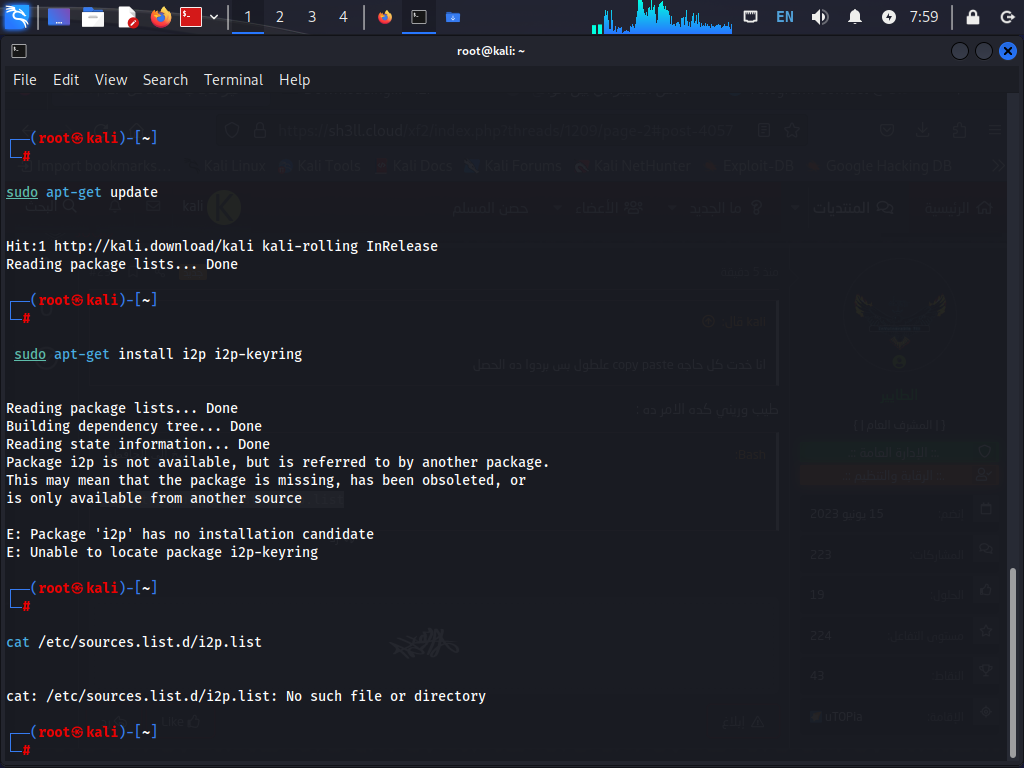This screenshot has width=1024, height=768.
Task: Launch Firefox from the panel launcher
Action: [x=161, y=16]
